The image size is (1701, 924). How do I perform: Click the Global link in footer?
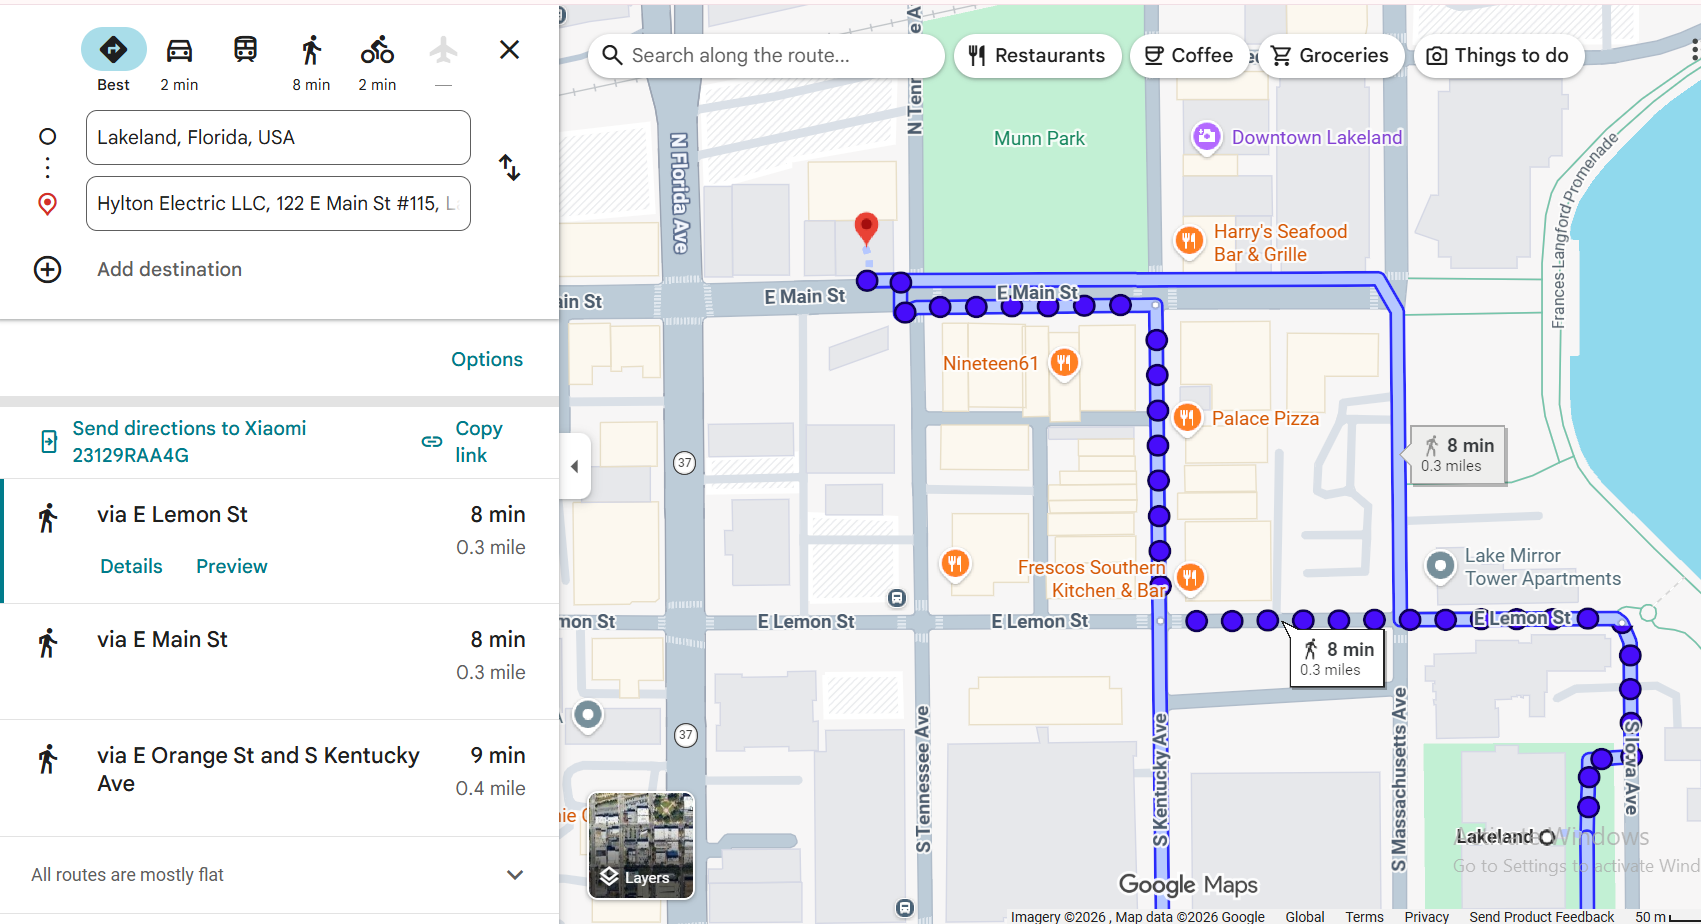(x=1305, y=916)
